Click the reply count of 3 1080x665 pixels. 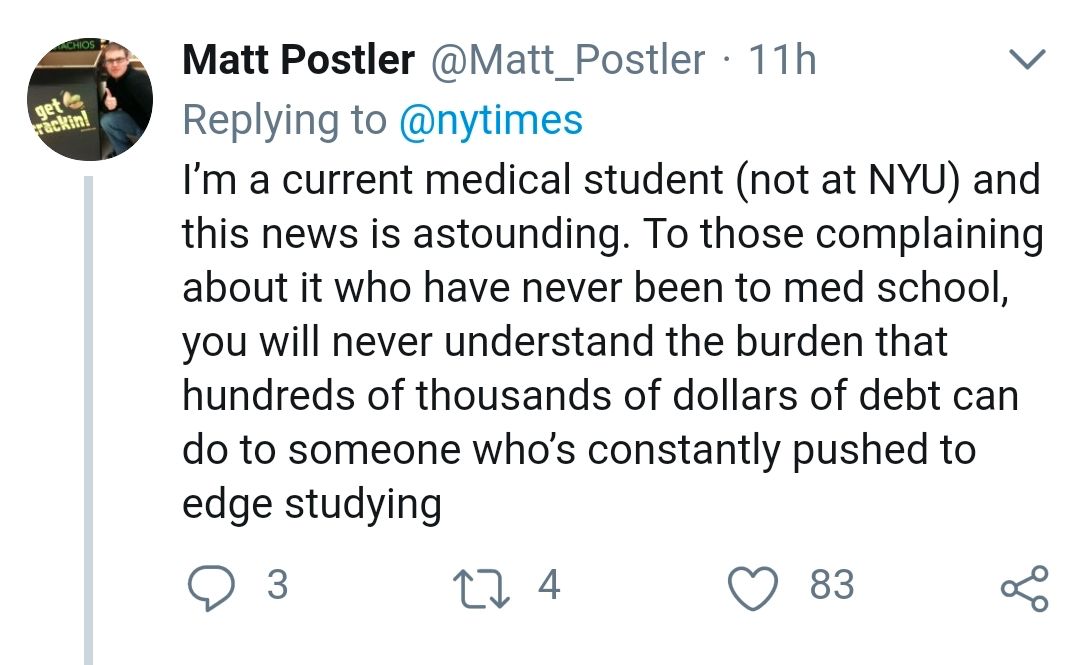(x=277, y=585)
